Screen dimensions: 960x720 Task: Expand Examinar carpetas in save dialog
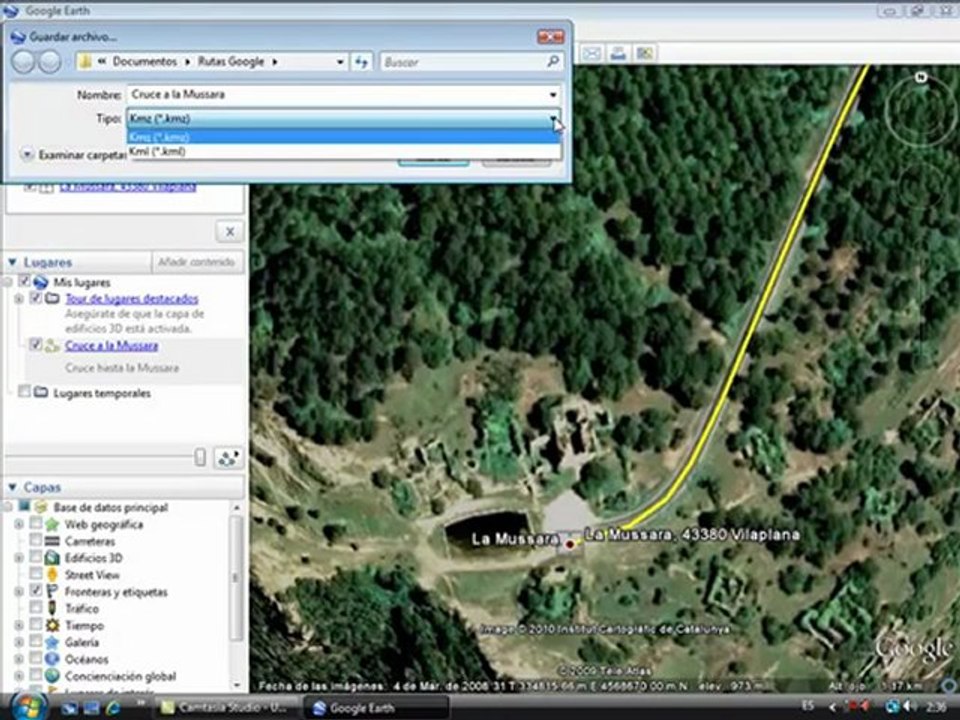click(x=27, y=155)
